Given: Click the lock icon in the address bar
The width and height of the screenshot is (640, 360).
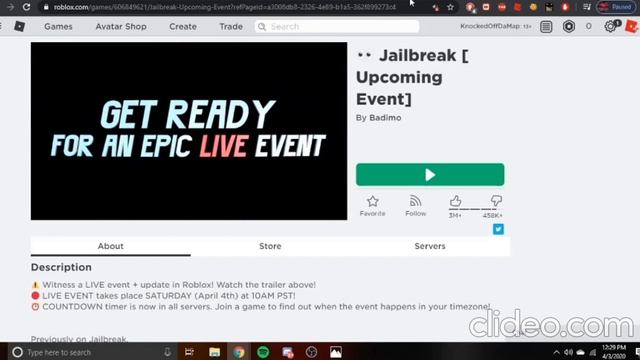Looking at the screenshot, I should pos(46,7).
